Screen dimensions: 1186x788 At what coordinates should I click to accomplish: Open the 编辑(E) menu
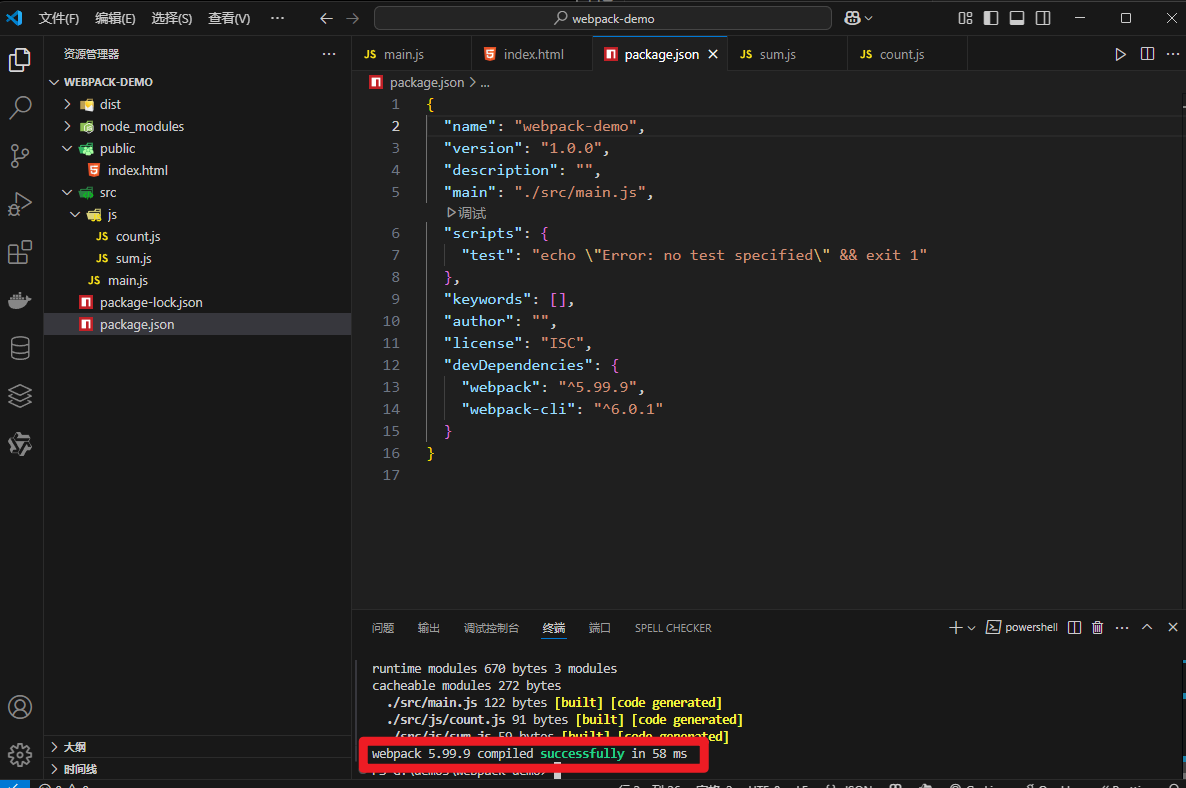(x=115, y=18)
